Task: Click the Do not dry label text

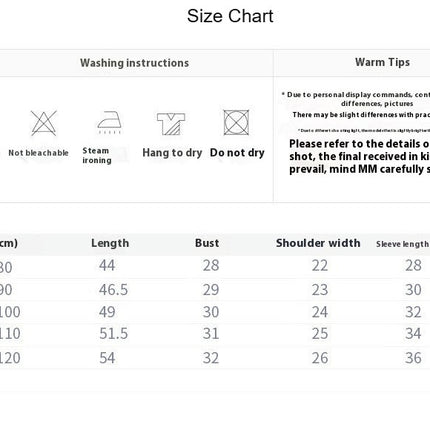Action: point(237,153)
